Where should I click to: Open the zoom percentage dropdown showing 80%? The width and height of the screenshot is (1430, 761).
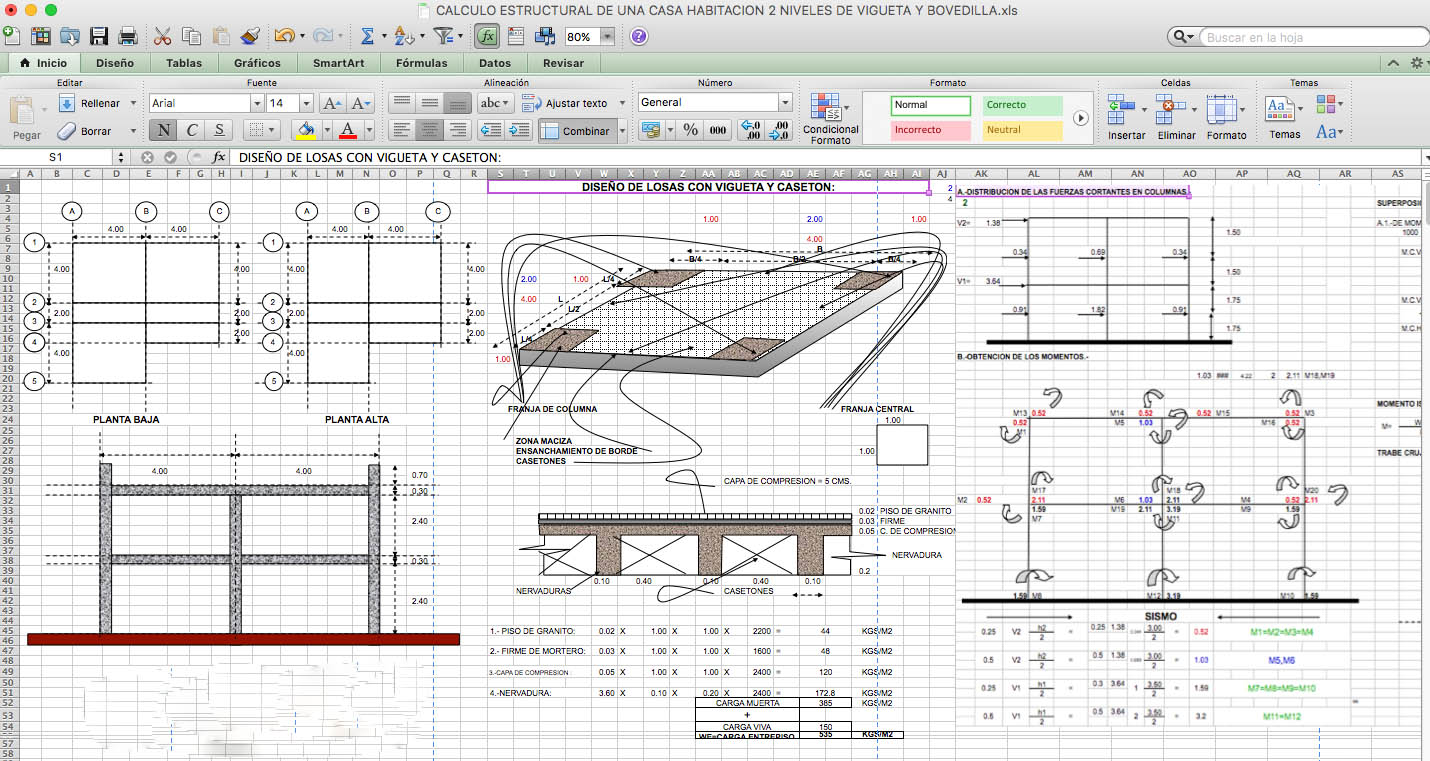[x=608, y=37]
